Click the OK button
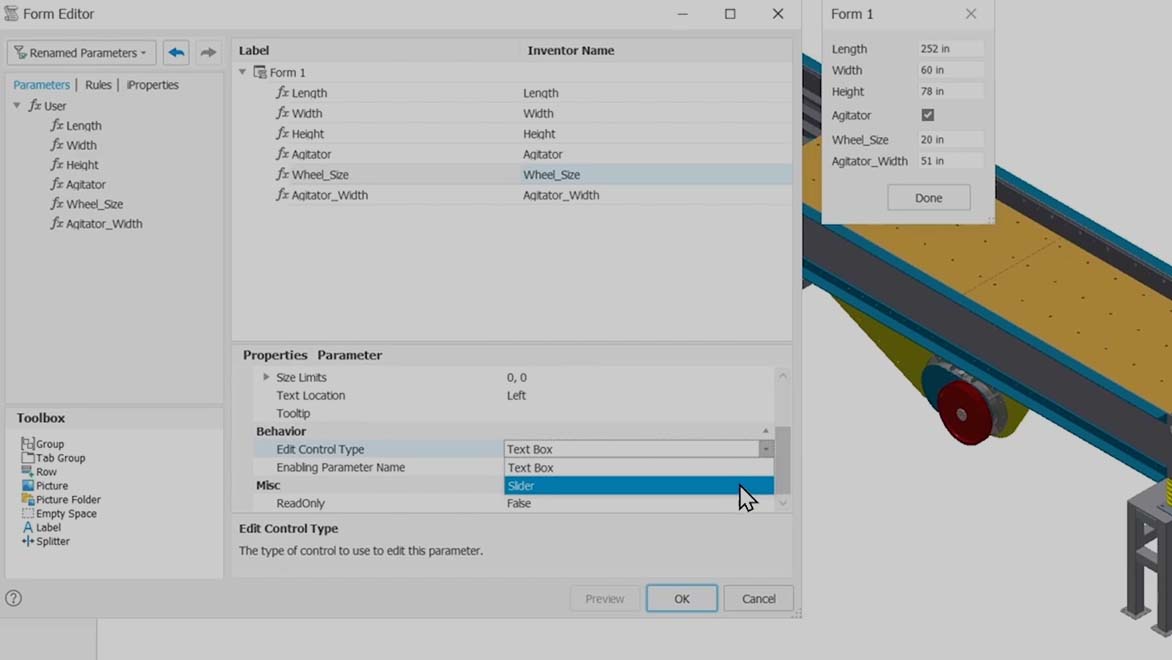This screenshot has height=660, width=1172. point(681,598)
